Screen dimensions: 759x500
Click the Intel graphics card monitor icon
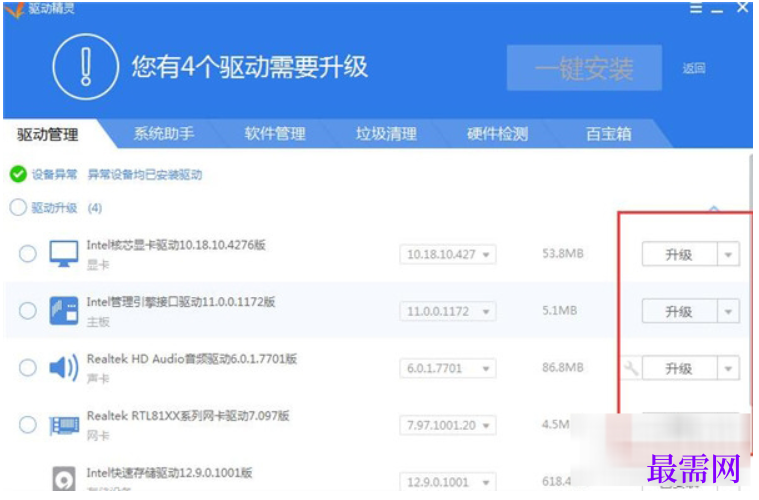[63, 254]
